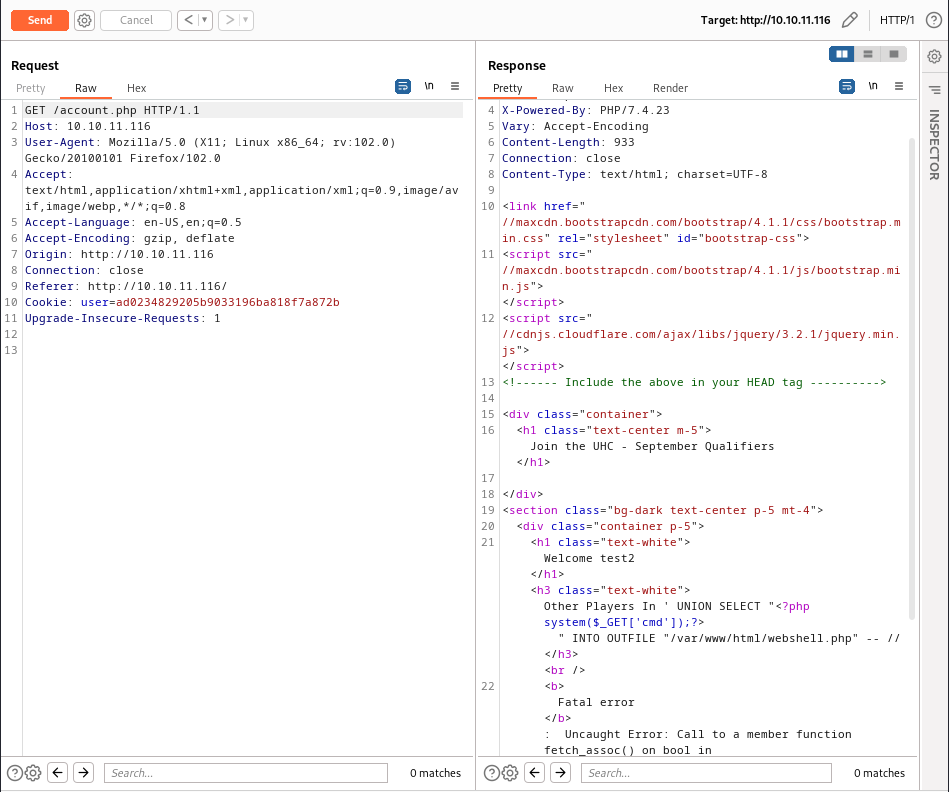Image resolution: width=949 pixels, height=792 pixels.
Task: Open Repeater send options gear next to Send
Action: coord(85,20)
